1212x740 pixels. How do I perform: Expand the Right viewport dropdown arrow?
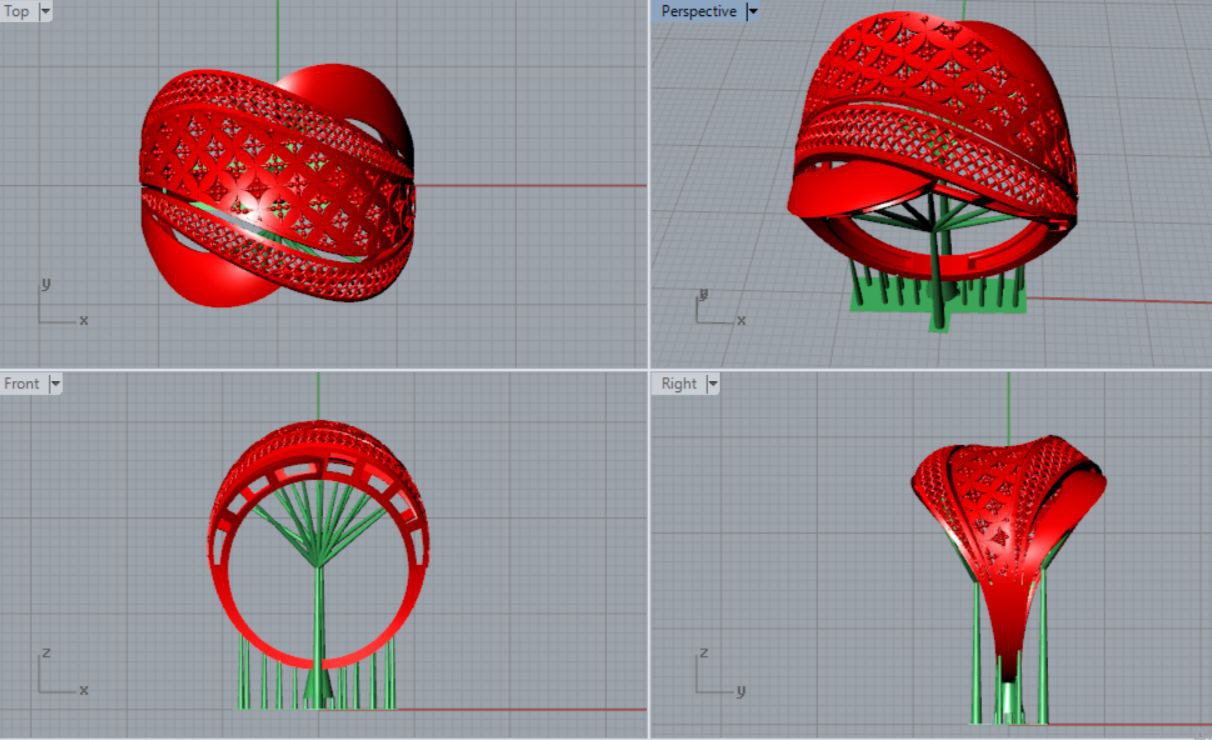click(x=712, y=384)
